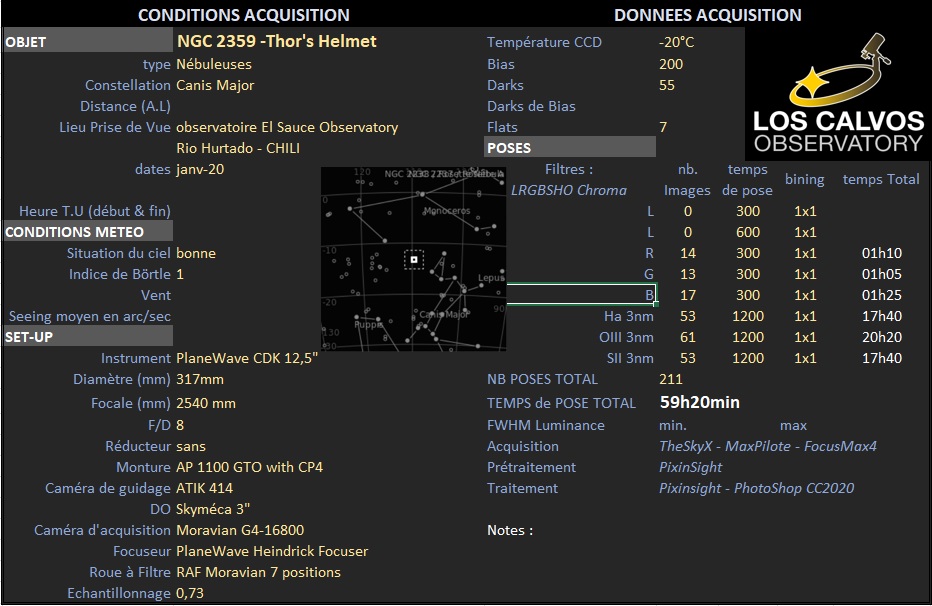Select the R row total '01h10'

(882, 253)
